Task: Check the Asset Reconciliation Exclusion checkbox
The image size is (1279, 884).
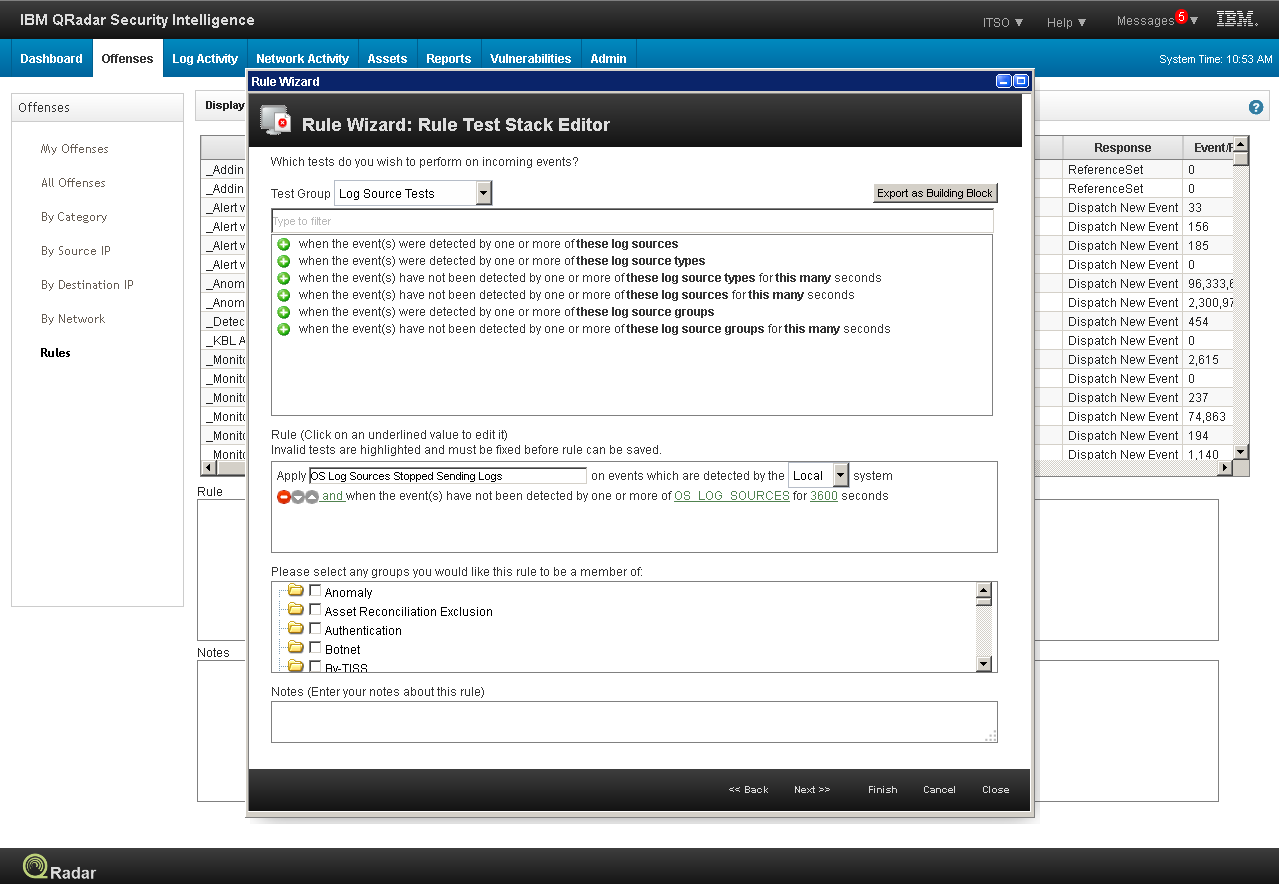Action: pos(315,610)
